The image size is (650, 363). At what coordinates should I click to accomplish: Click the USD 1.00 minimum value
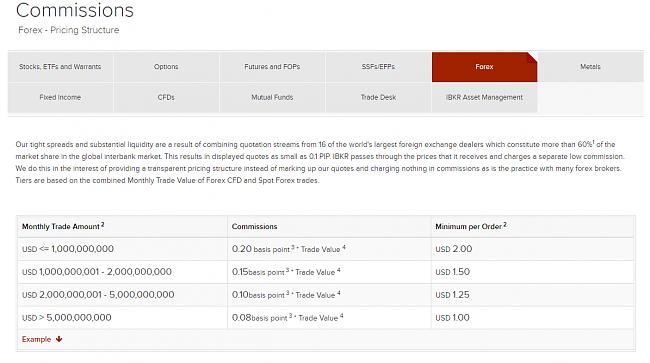tap(452, 317)
